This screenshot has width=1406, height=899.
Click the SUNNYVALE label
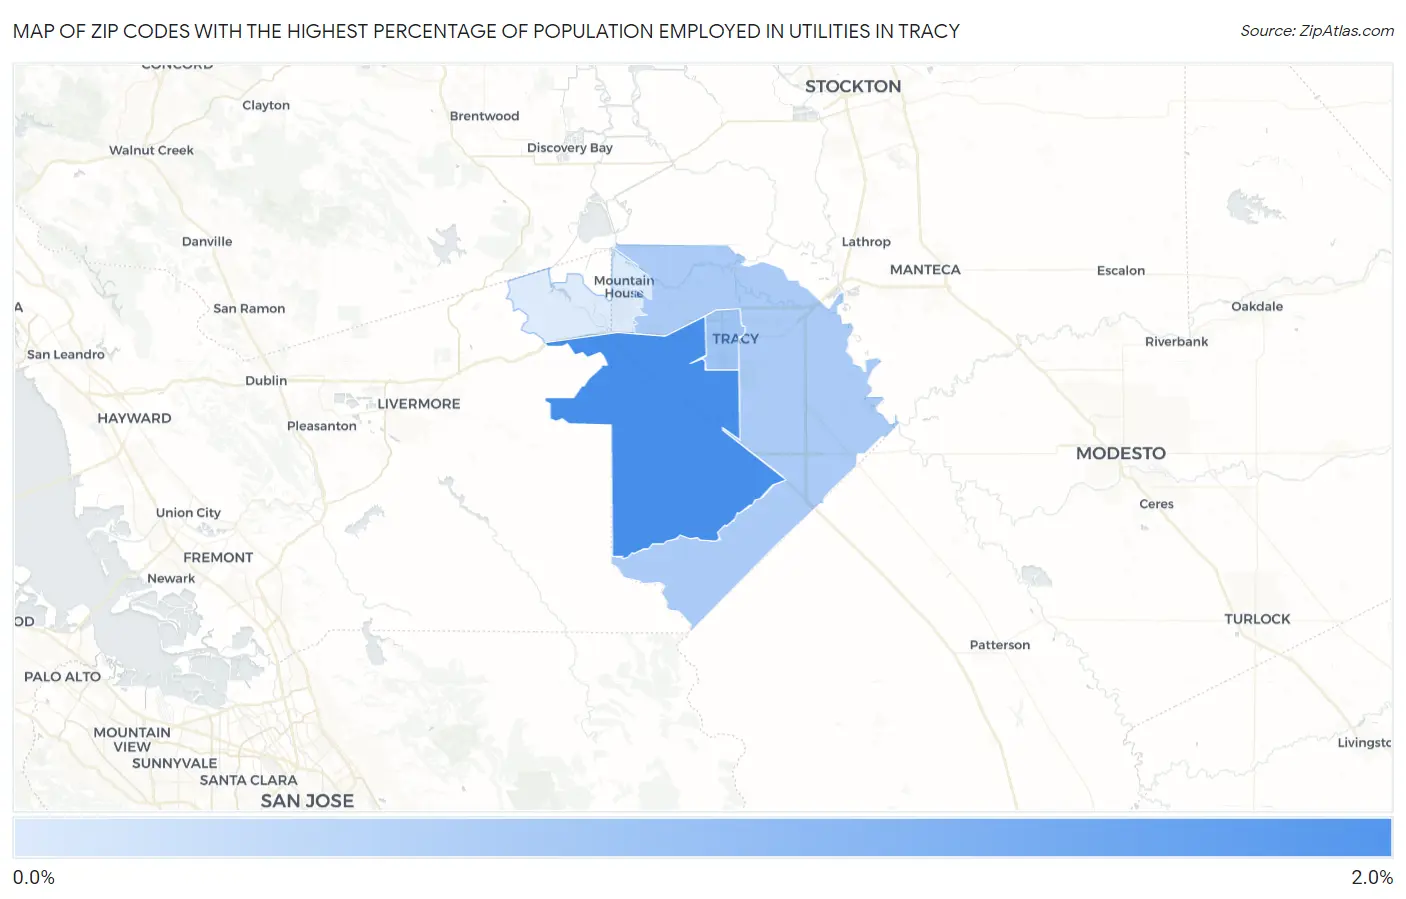coord(175,764)
